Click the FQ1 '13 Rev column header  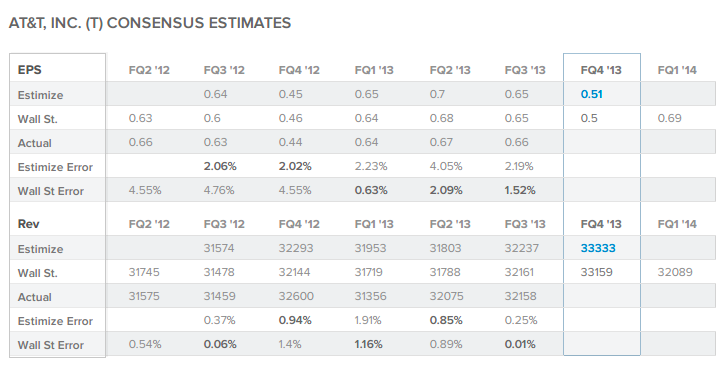tap(374, 224)
